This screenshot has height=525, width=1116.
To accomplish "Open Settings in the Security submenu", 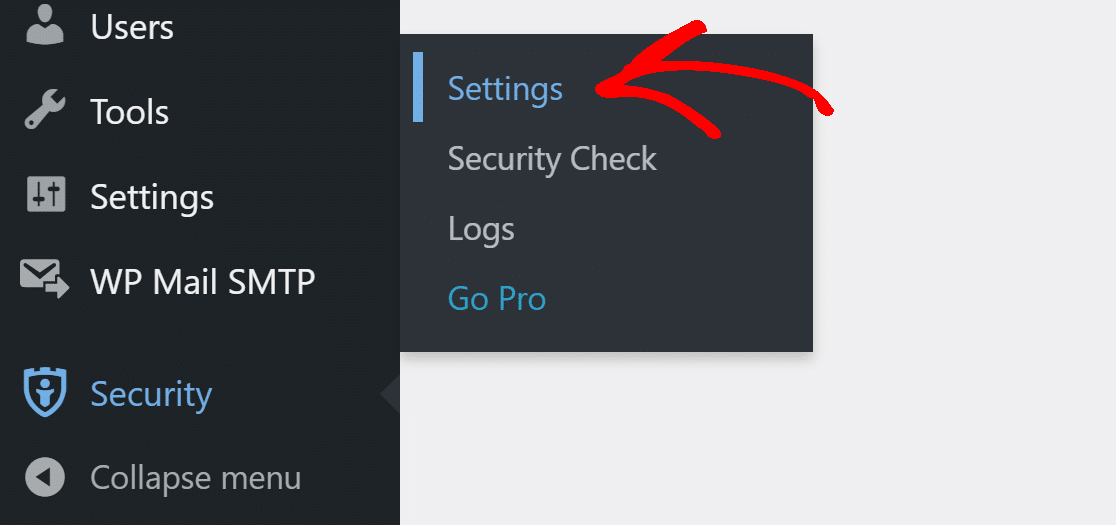I will pyautogui.click(x=505, y=90).
